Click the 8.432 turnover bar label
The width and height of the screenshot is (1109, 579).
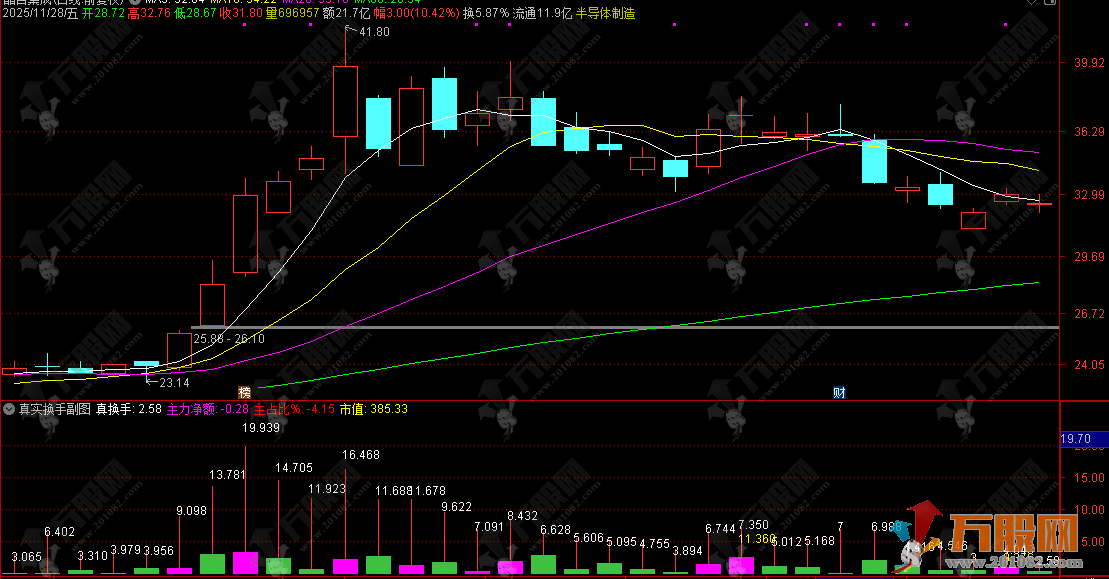pos(522,515)
